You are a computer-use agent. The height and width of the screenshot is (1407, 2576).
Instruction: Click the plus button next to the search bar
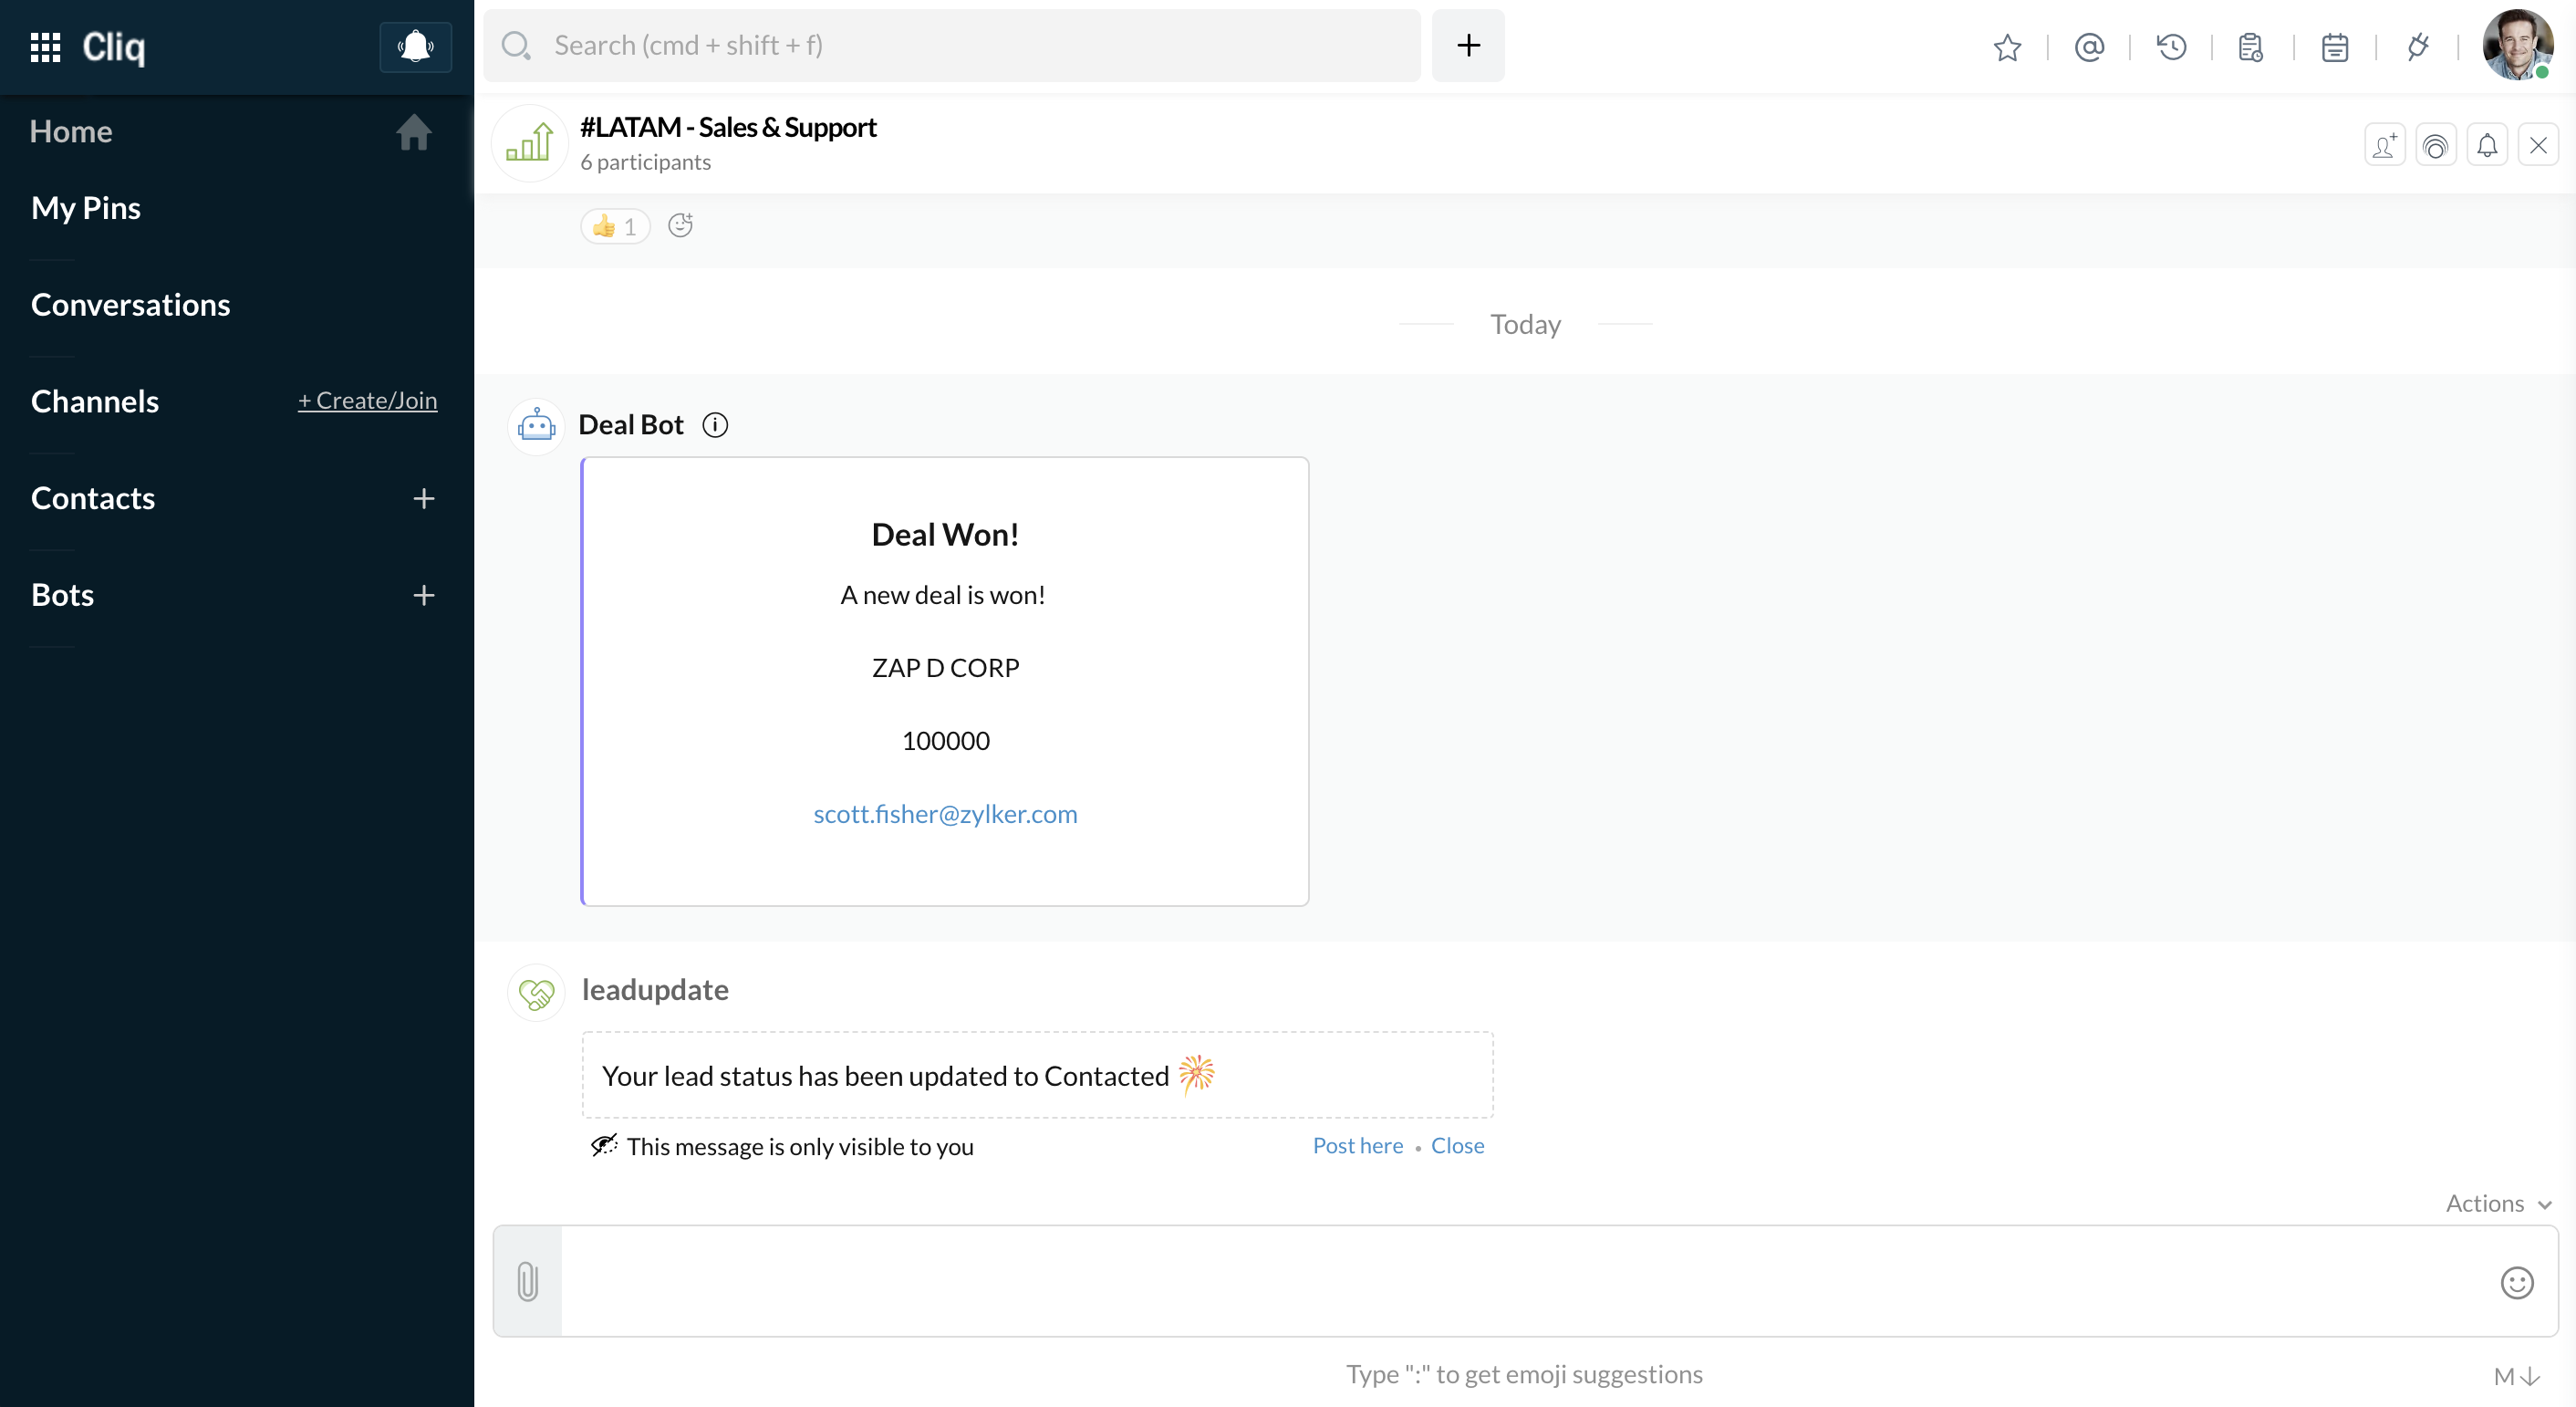pos(1468,46)
